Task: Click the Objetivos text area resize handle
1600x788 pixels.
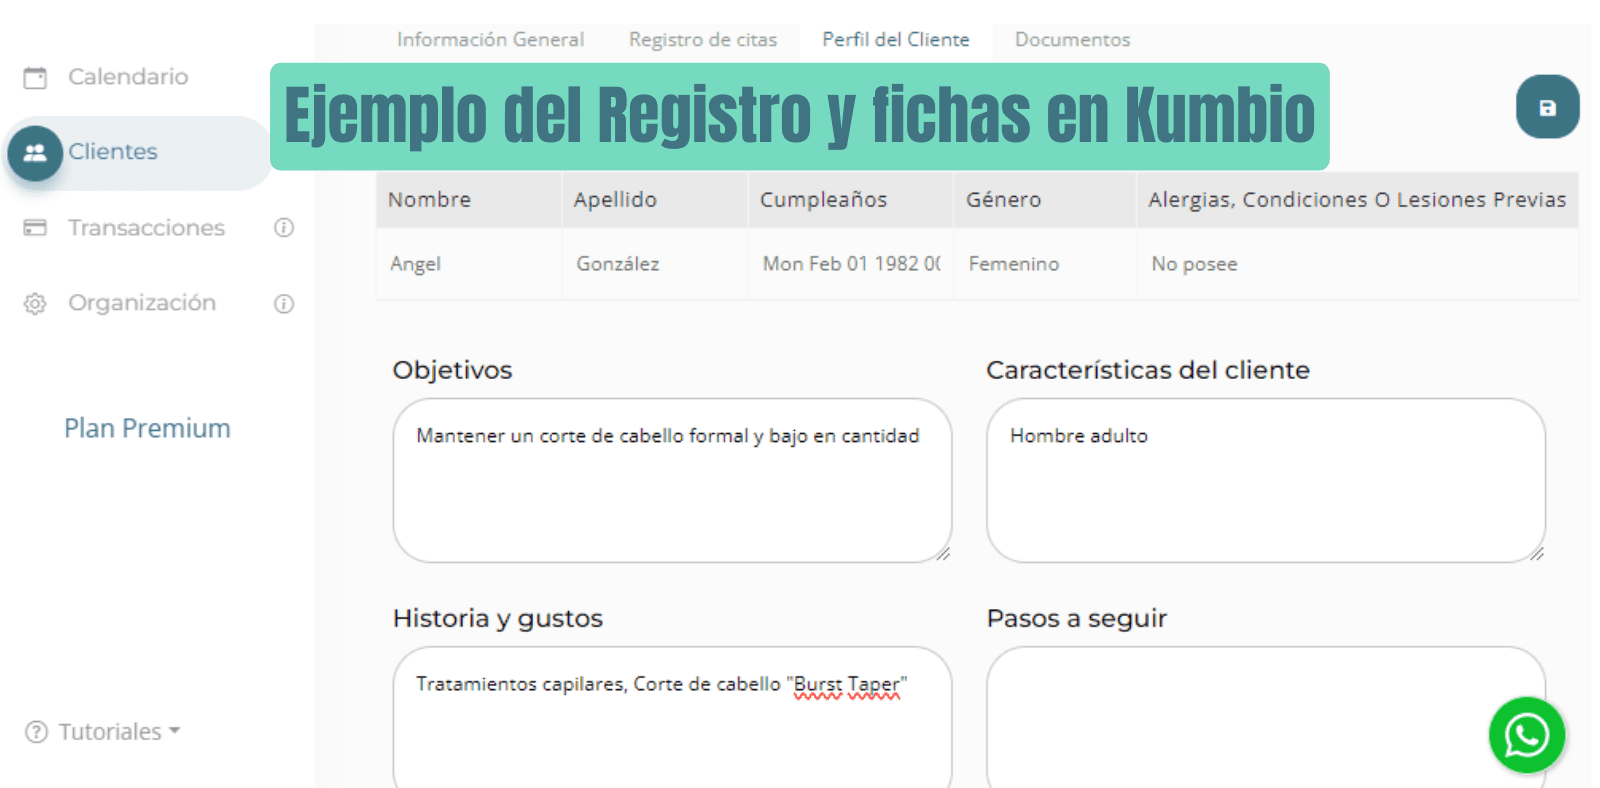Action: (943, 554)
